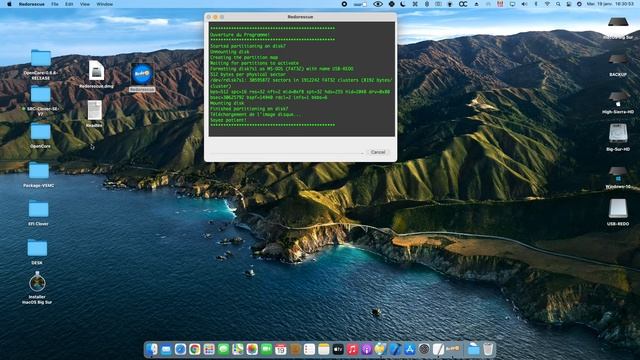Click the eject icon in menu bar
The image size is (640, 360).
tap(476, 4)
